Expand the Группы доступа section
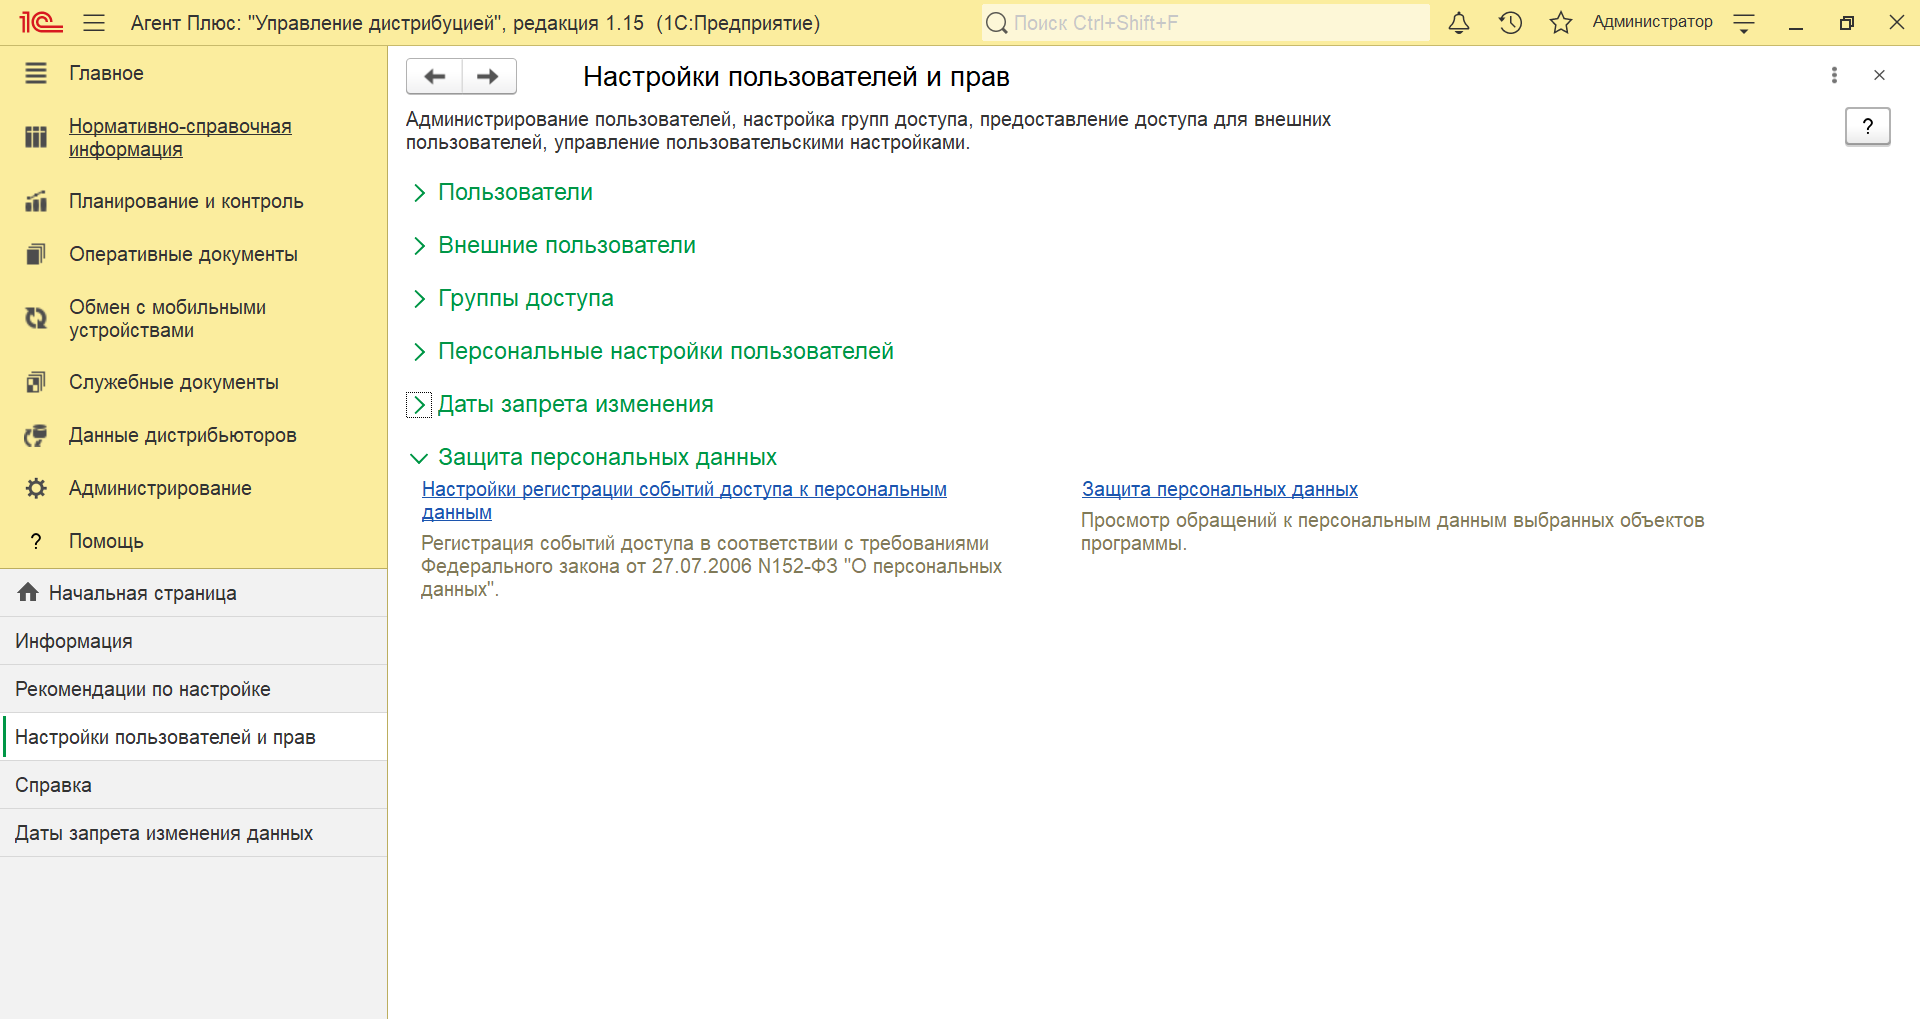 pos(525,298)
